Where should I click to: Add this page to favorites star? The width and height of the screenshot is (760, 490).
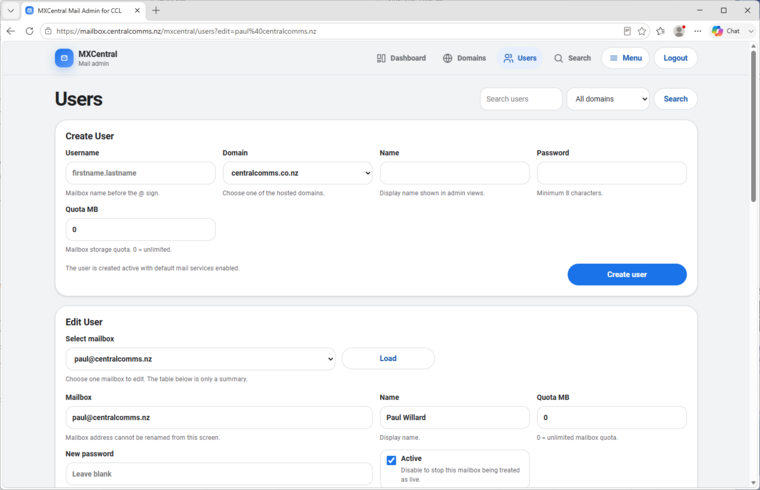pyautogui.click(x=642, y=31)
